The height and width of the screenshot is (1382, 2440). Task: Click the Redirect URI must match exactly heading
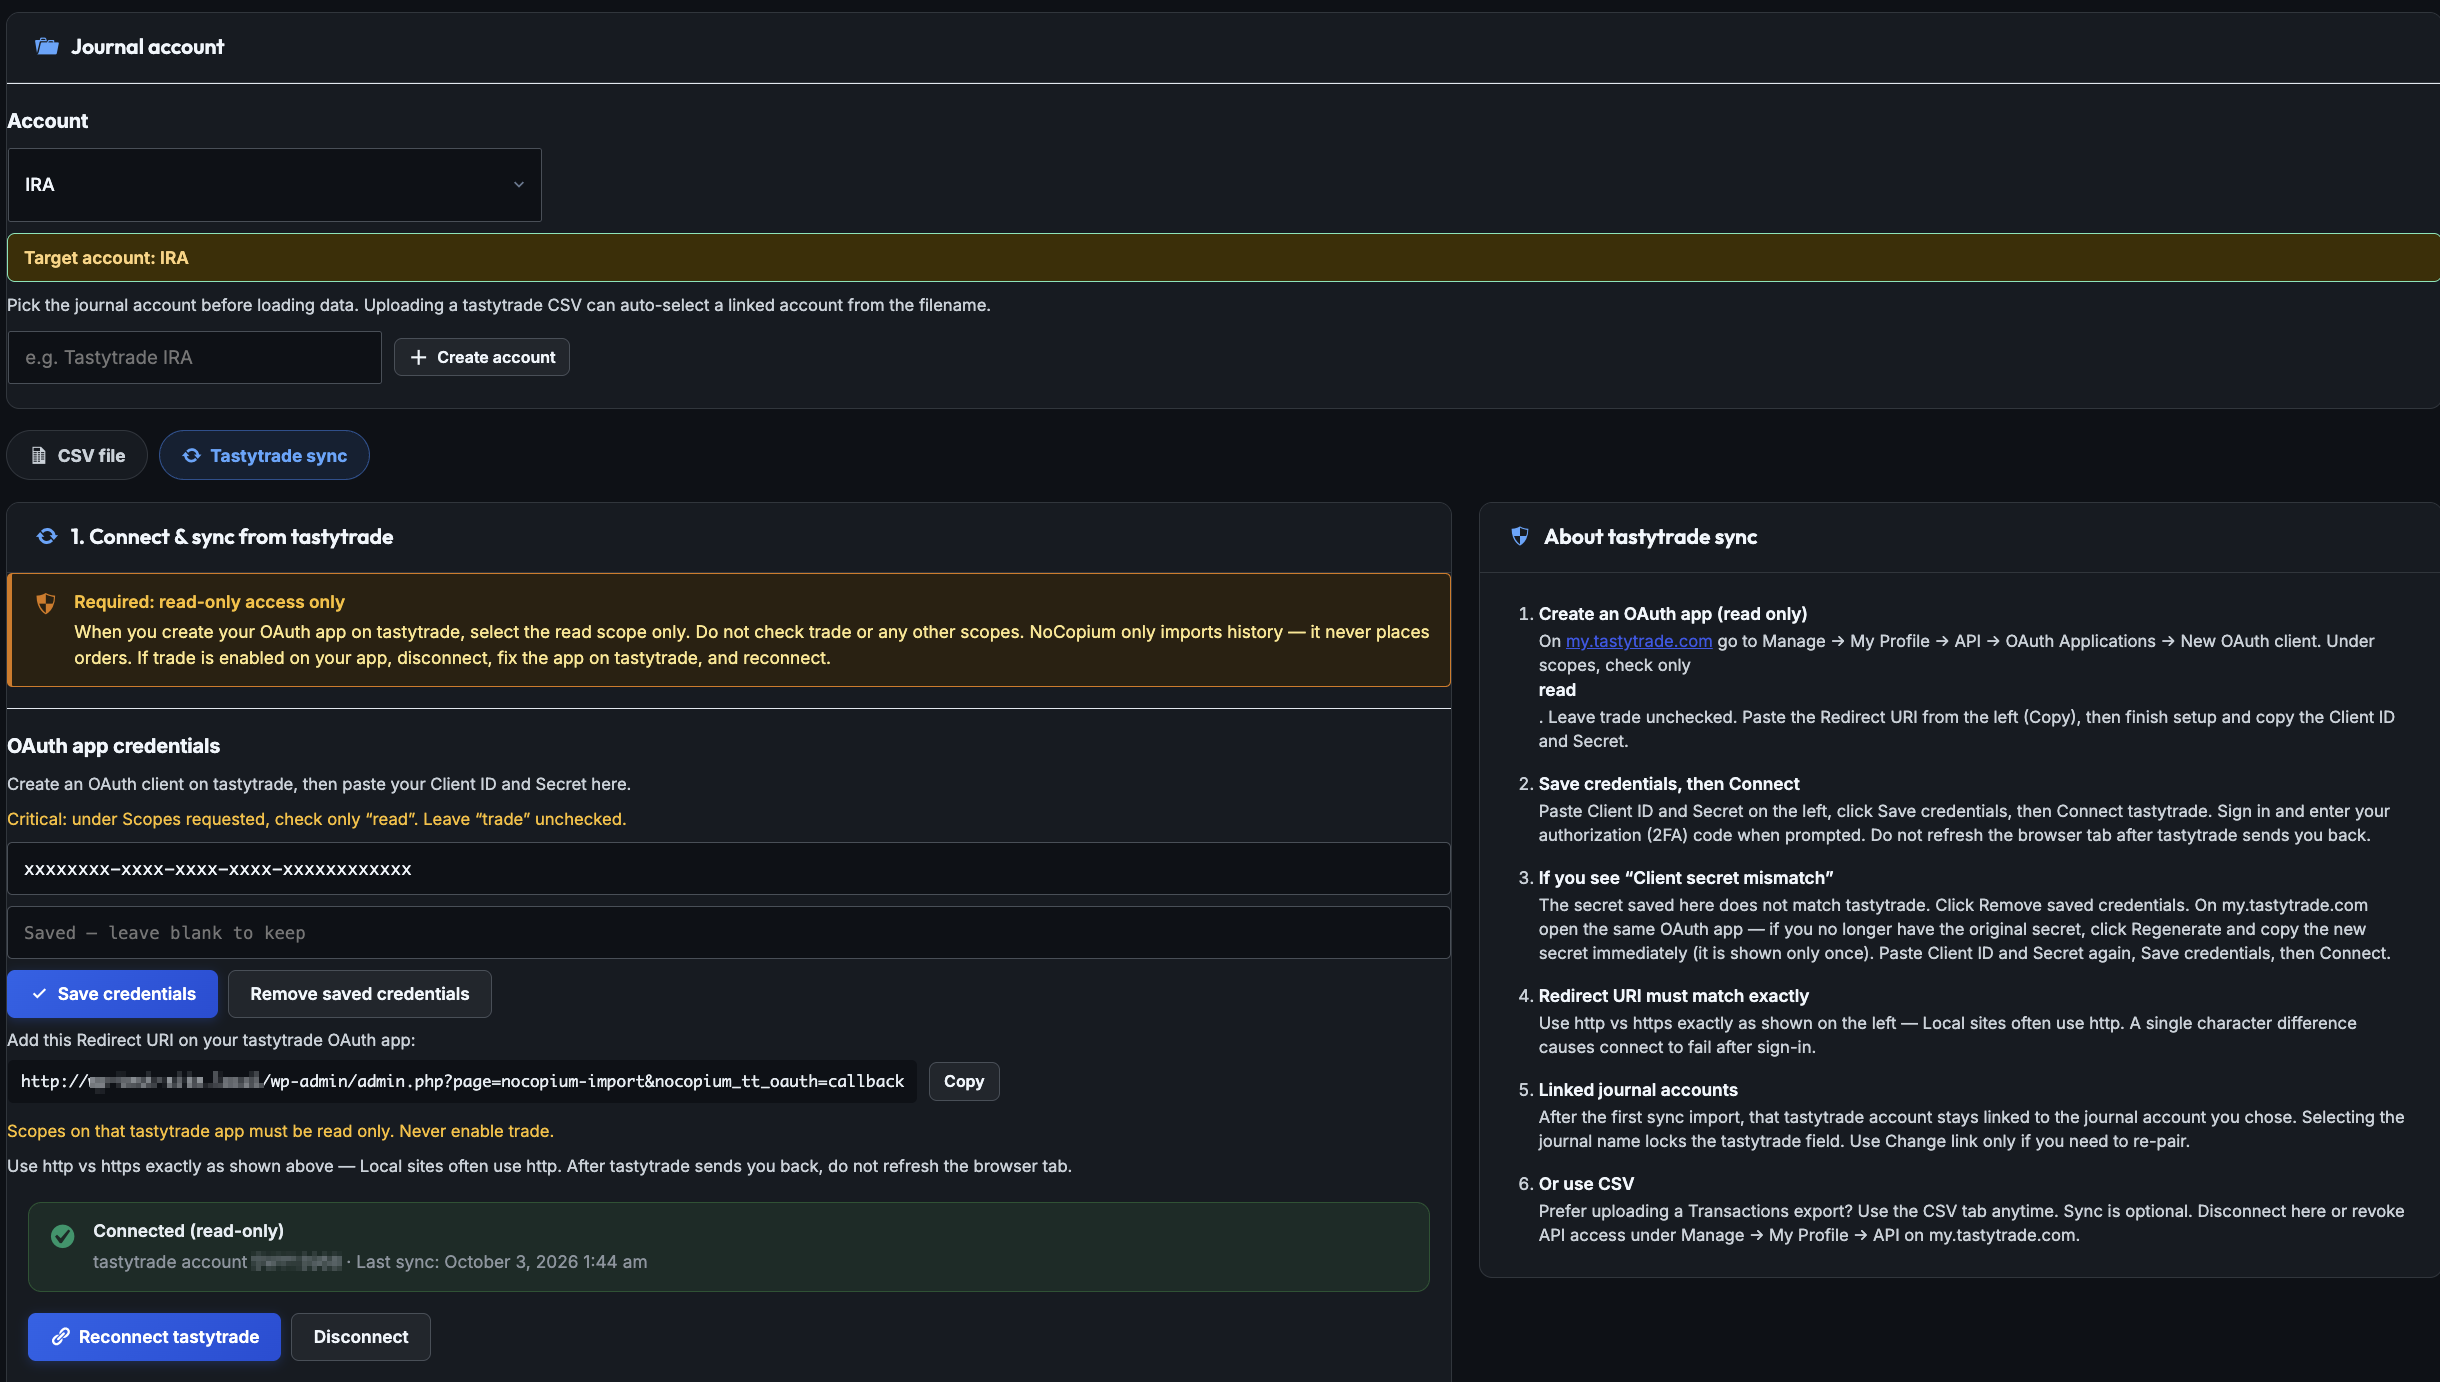(x=1673, y=996)
